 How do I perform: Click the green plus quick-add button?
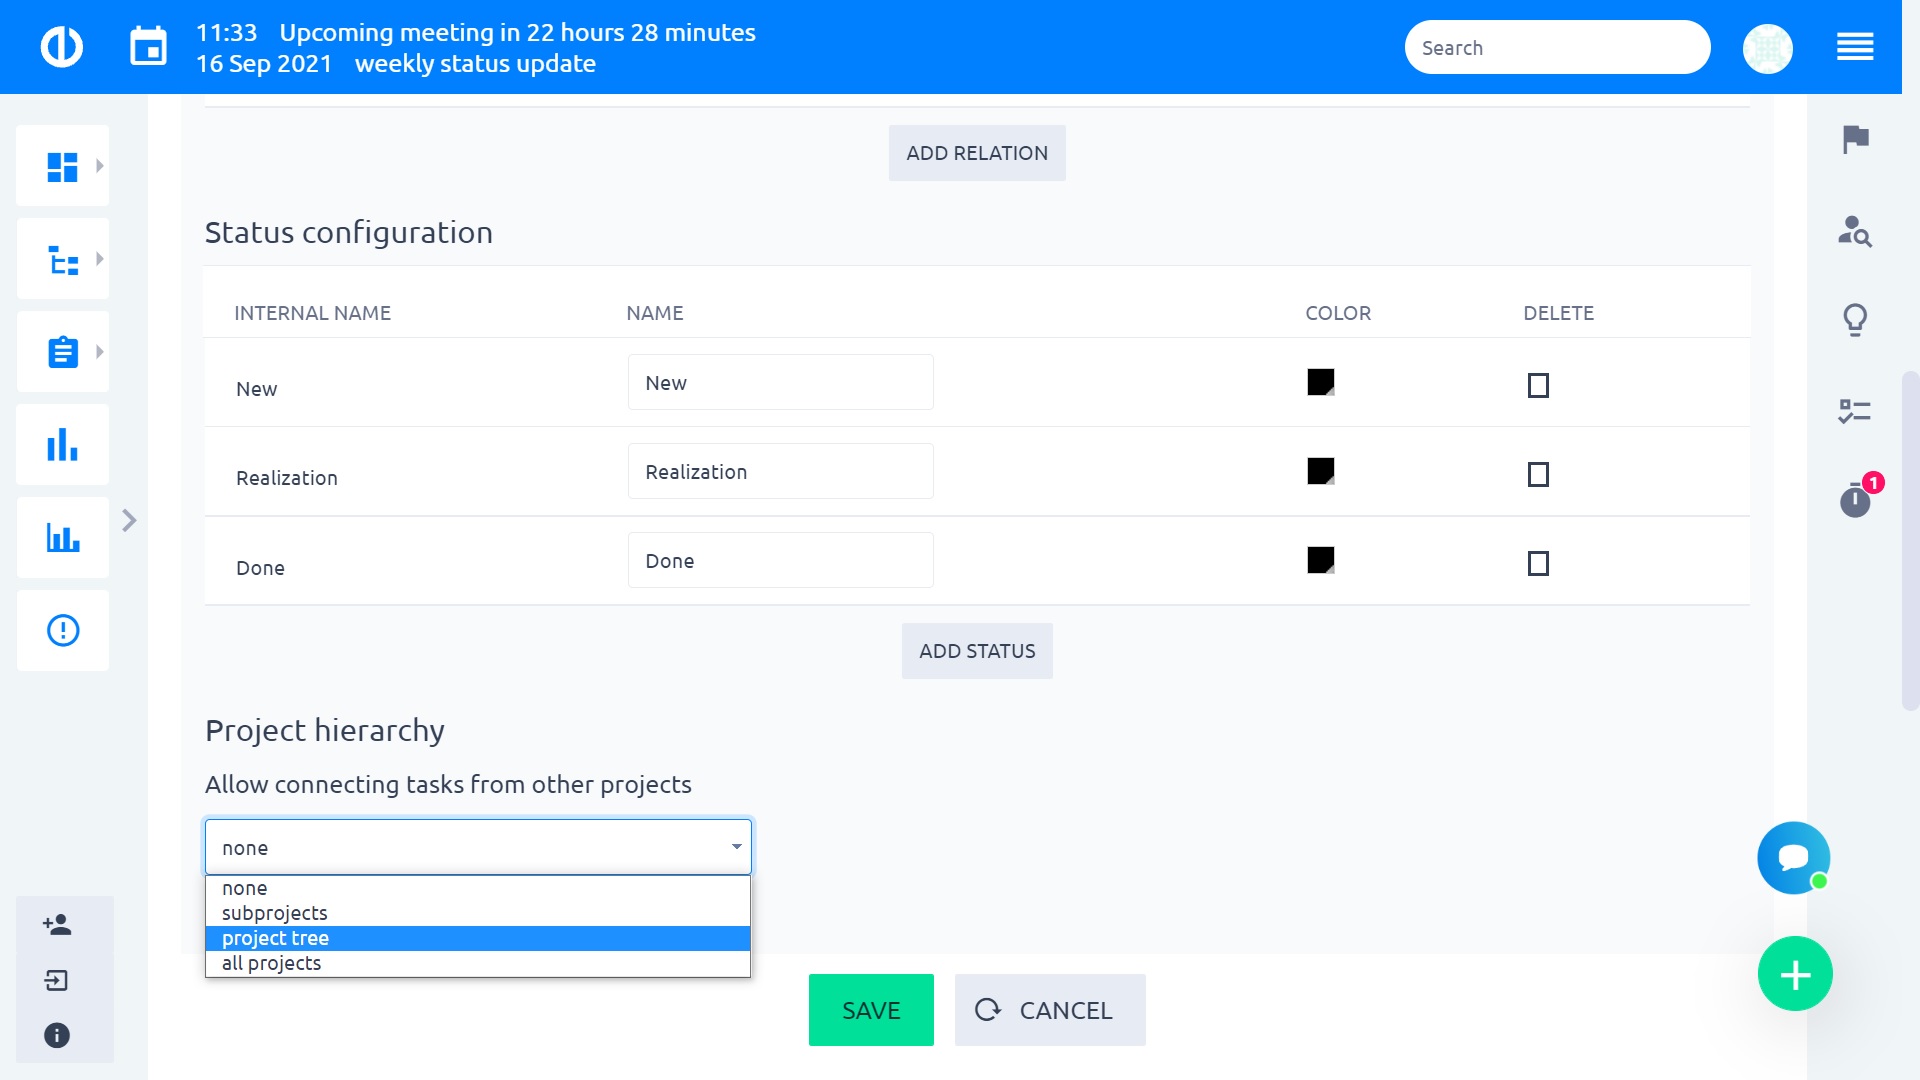(1795, 974)
